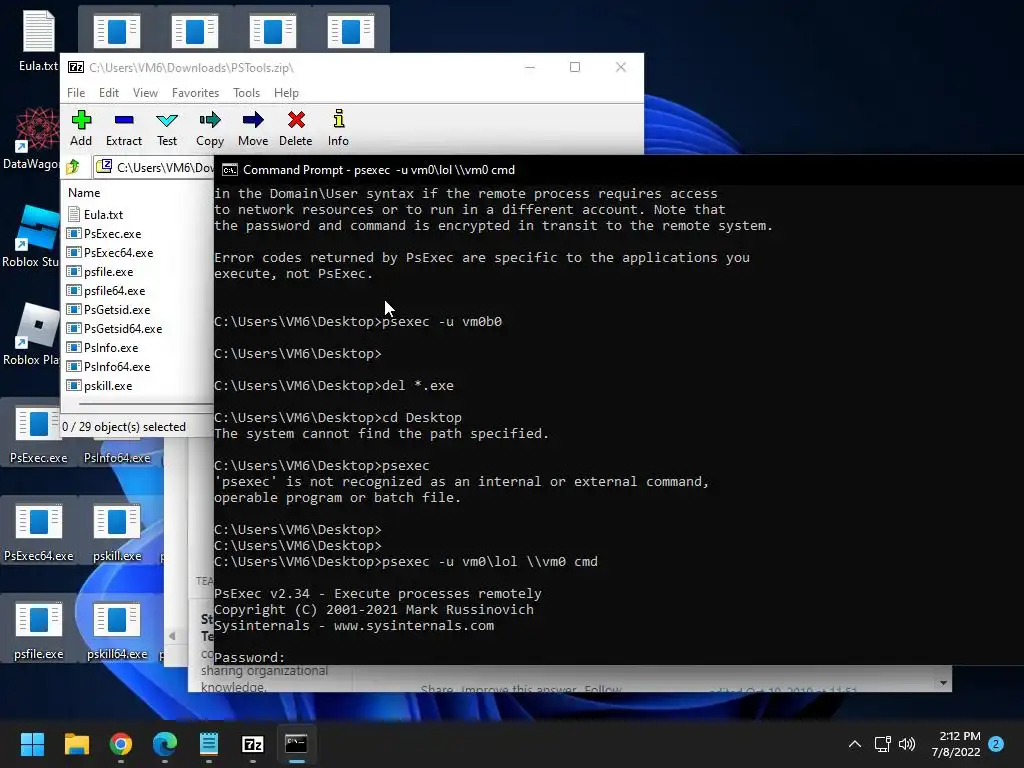Select the Roblox Studio desktop shortcut
The height and width of the screenshot is (768, 1024).
(x=31, y=236)
